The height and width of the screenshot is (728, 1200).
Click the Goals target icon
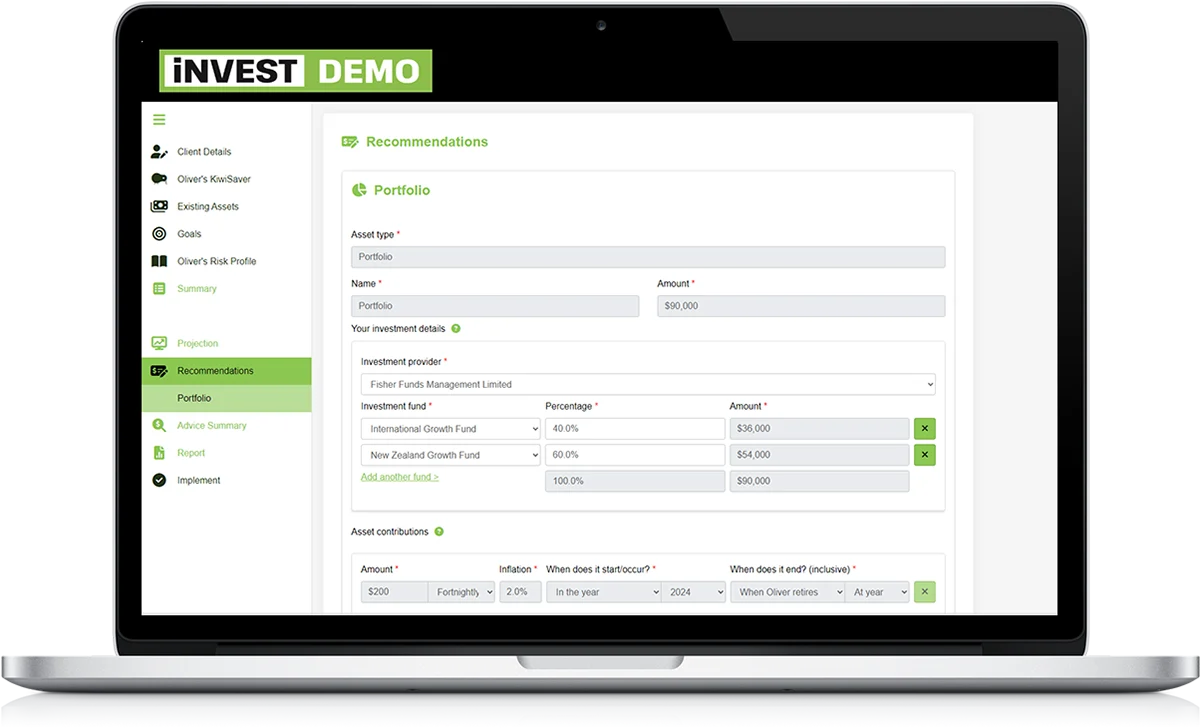[x=159, y=234]
